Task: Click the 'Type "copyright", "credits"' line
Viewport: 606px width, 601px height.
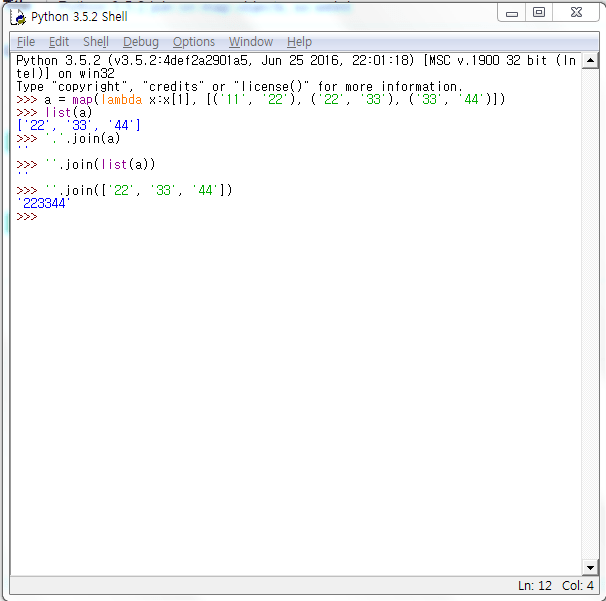Action: pyautogui.click(x=240, y=87)
